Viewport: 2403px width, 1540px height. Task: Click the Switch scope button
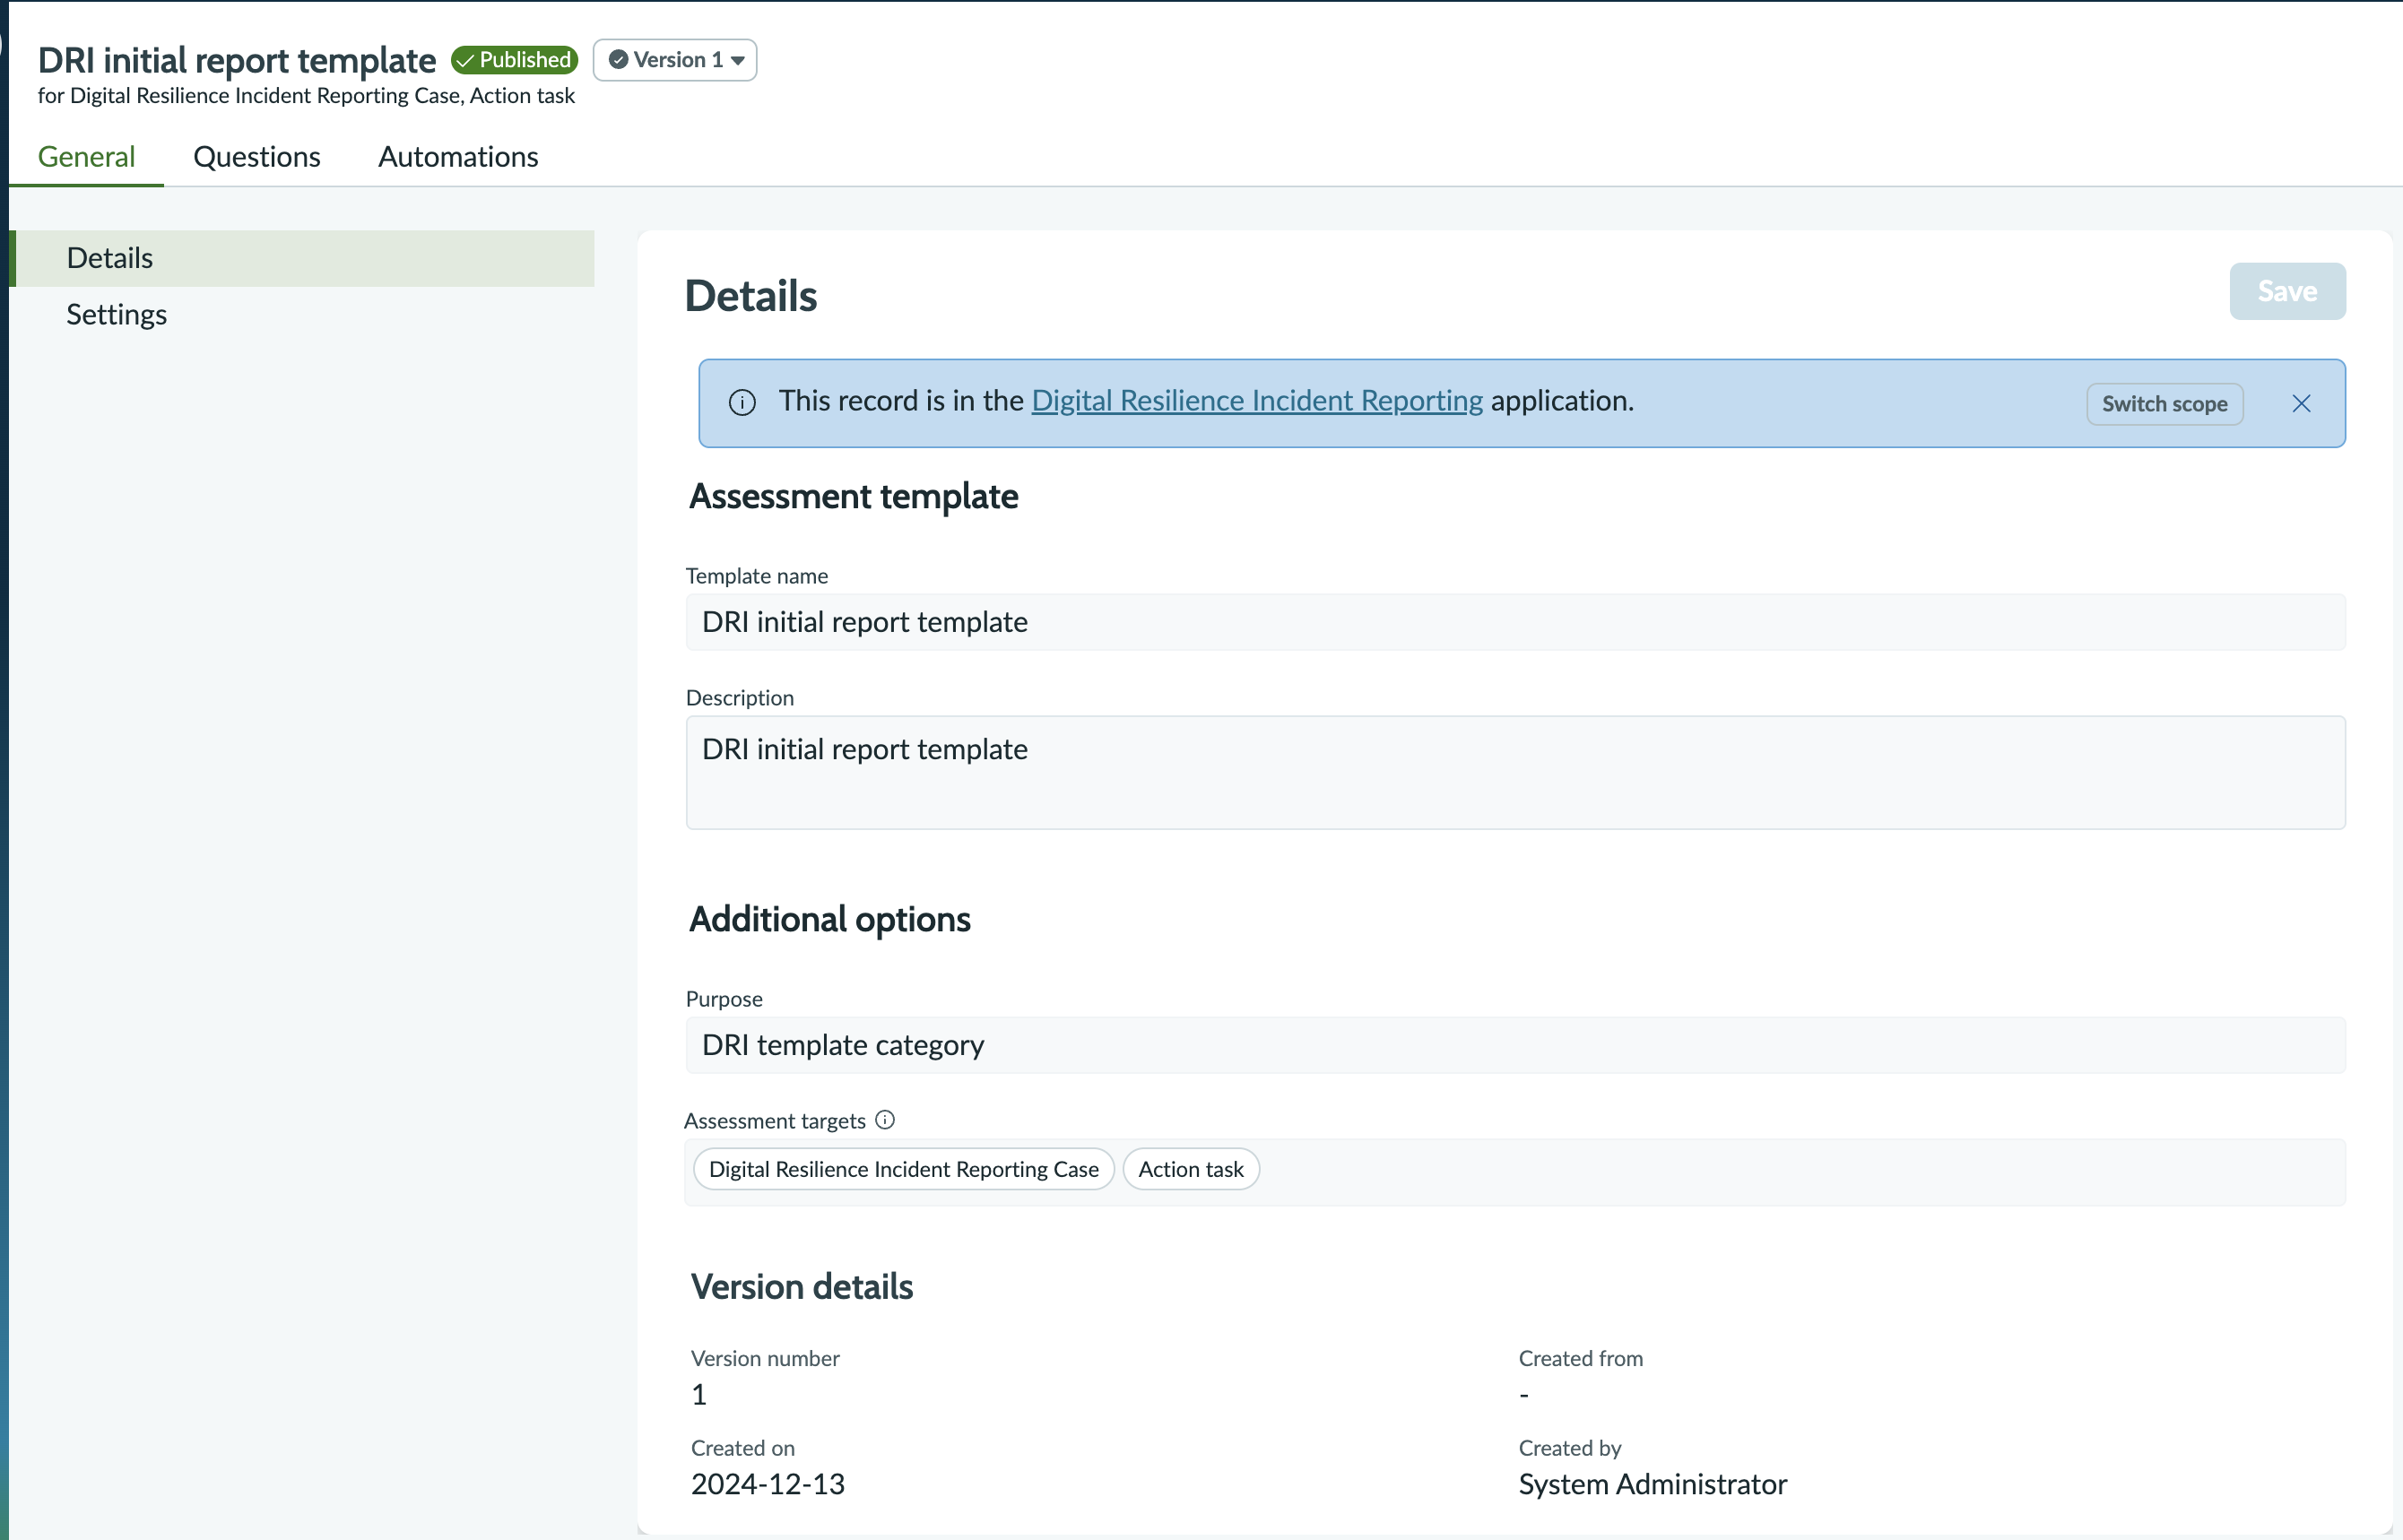pyautogui.click(x=2164, y=404)
